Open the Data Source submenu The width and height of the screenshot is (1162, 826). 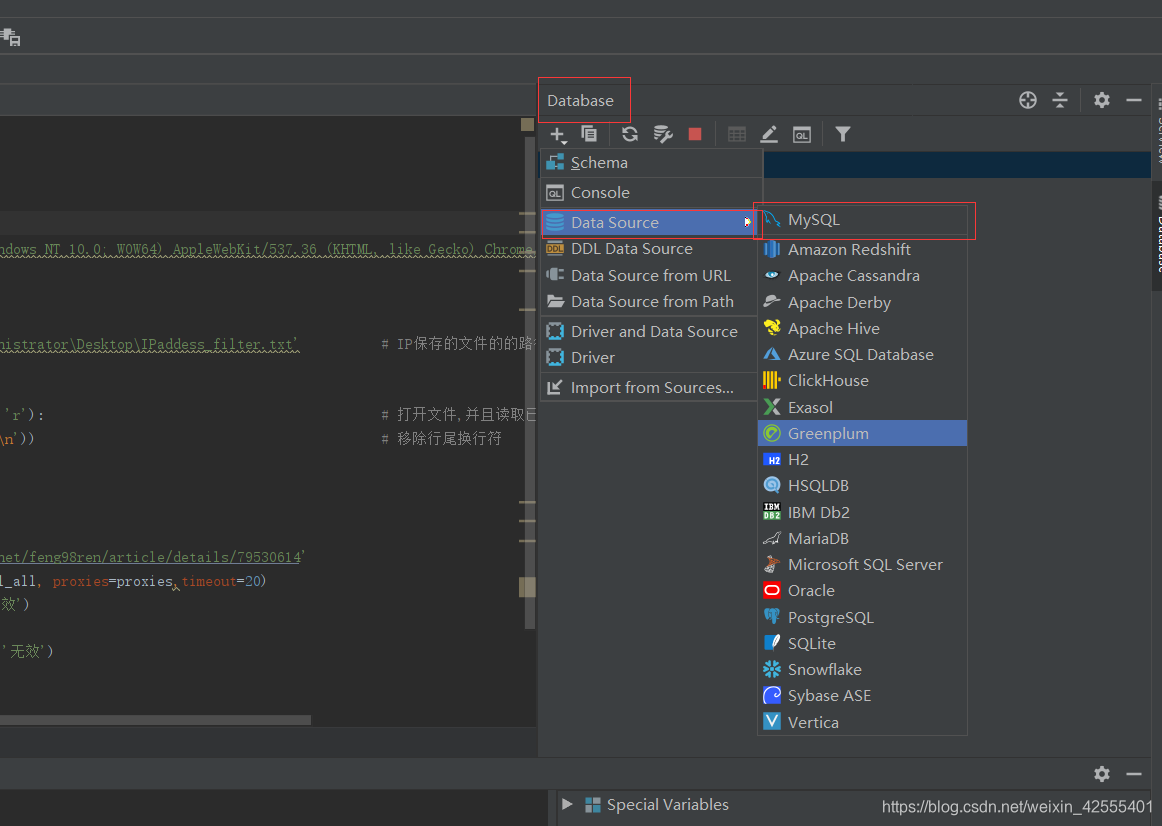(x=648, y=222)
